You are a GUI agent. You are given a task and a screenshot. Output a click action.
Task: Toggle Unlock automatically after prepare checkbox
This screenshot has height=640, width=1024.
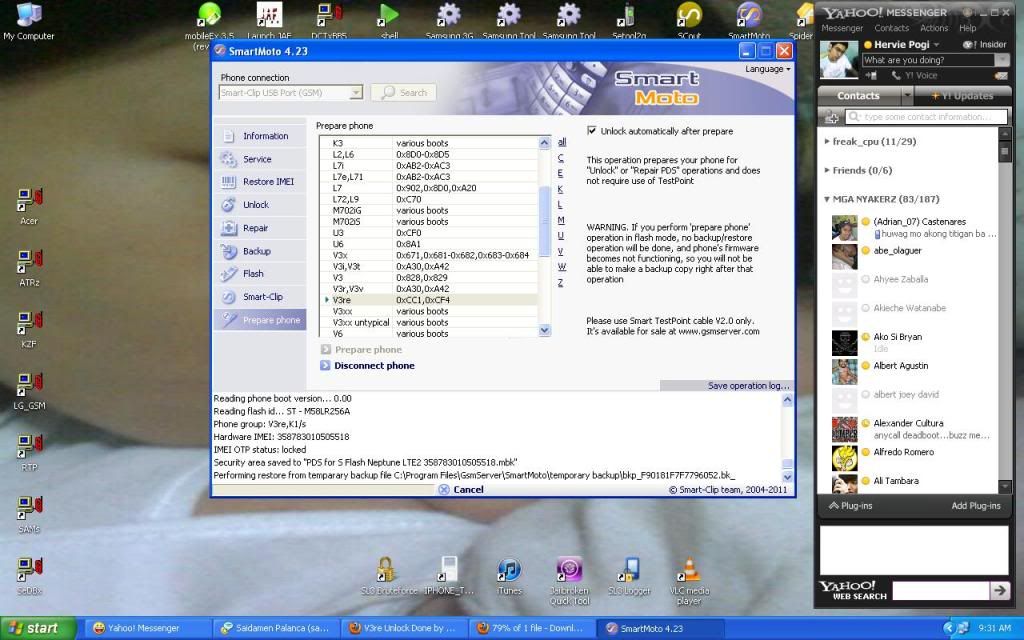click(x=592, y=131)
